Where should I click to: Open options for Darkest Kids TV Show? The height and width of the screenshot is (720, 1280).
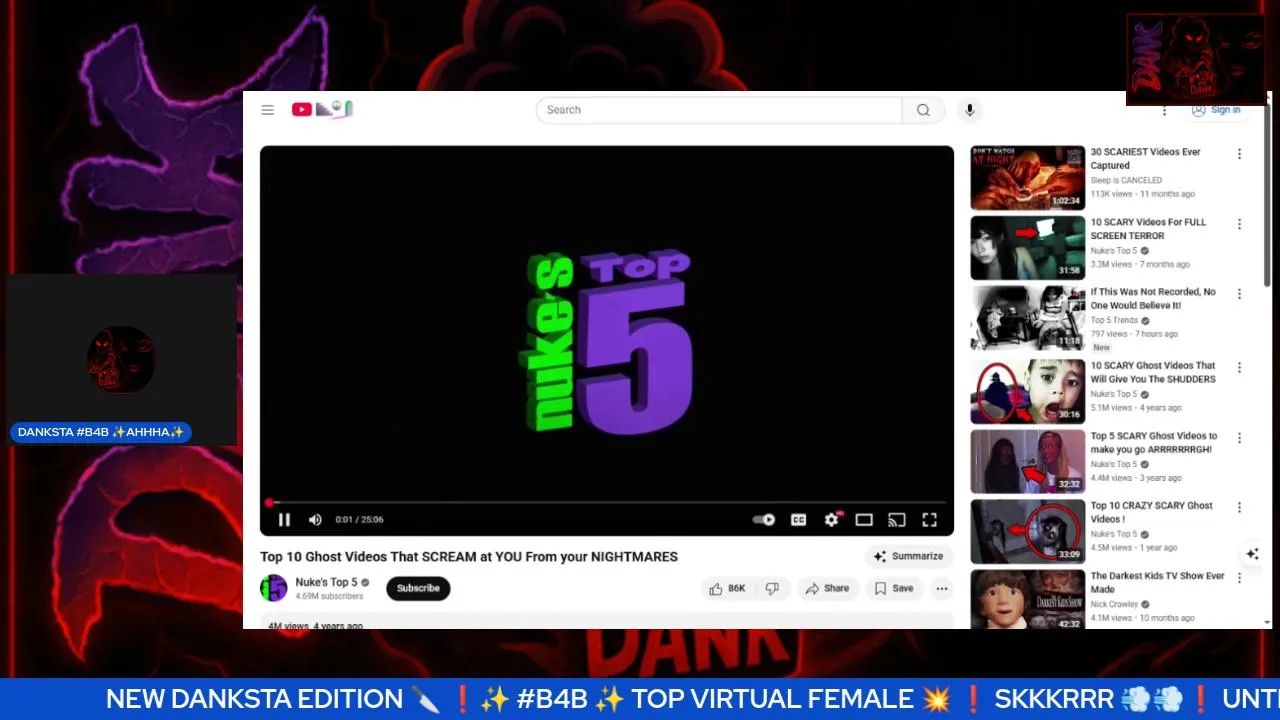coord(1239,578)
